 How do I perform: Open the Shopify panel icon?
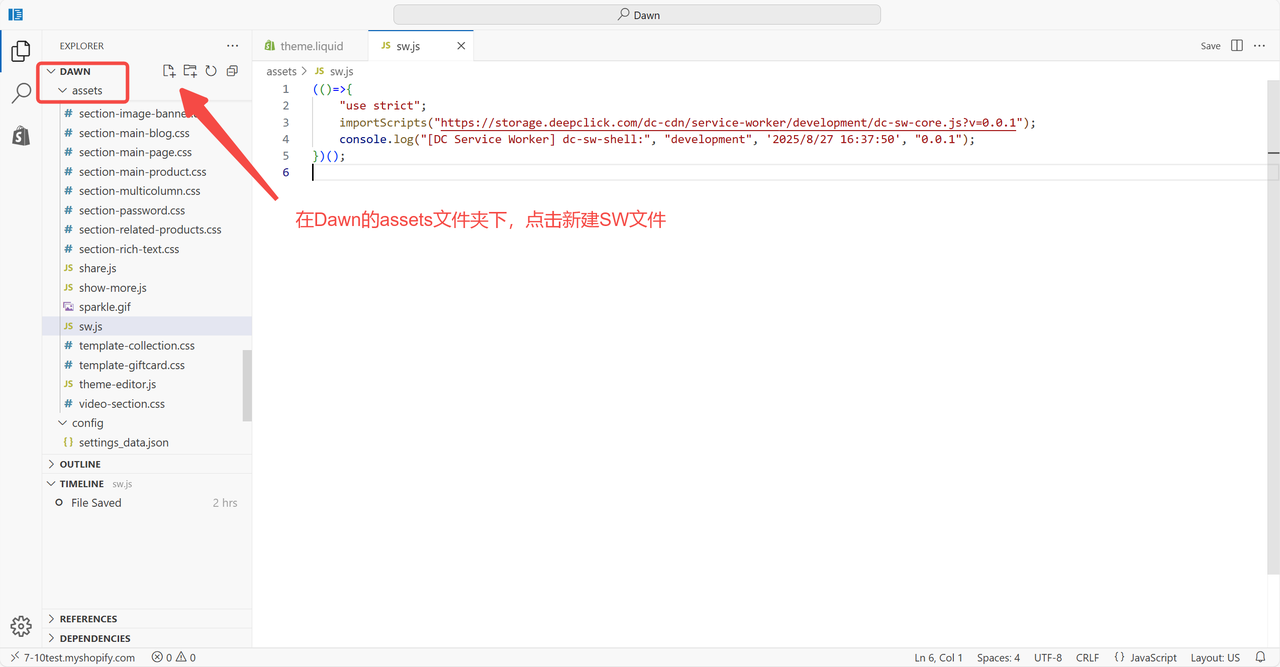click(x=20, y=136)
